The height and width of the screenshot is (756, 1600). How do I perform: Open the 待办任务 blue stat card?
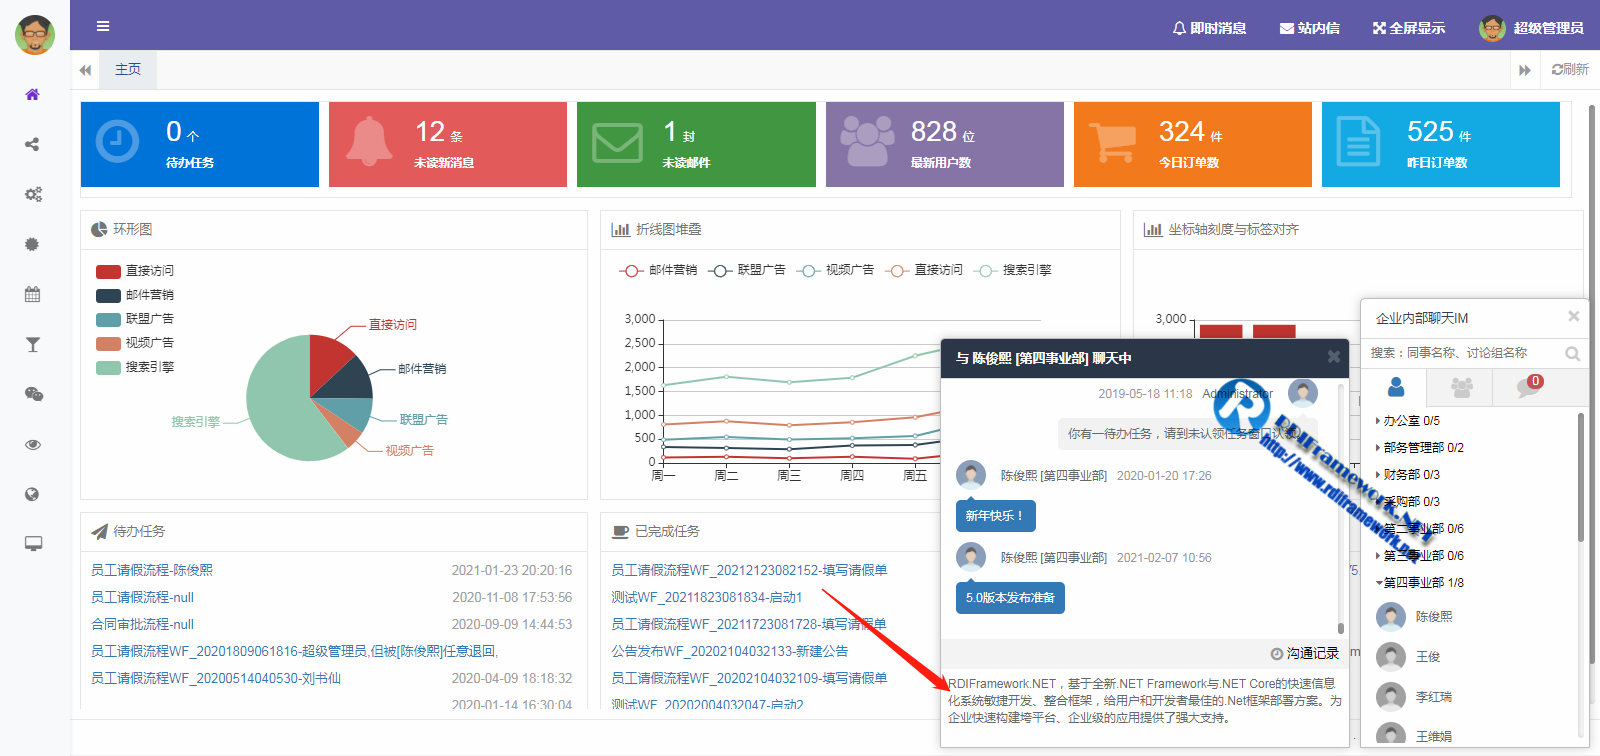[x=200, y=144]
